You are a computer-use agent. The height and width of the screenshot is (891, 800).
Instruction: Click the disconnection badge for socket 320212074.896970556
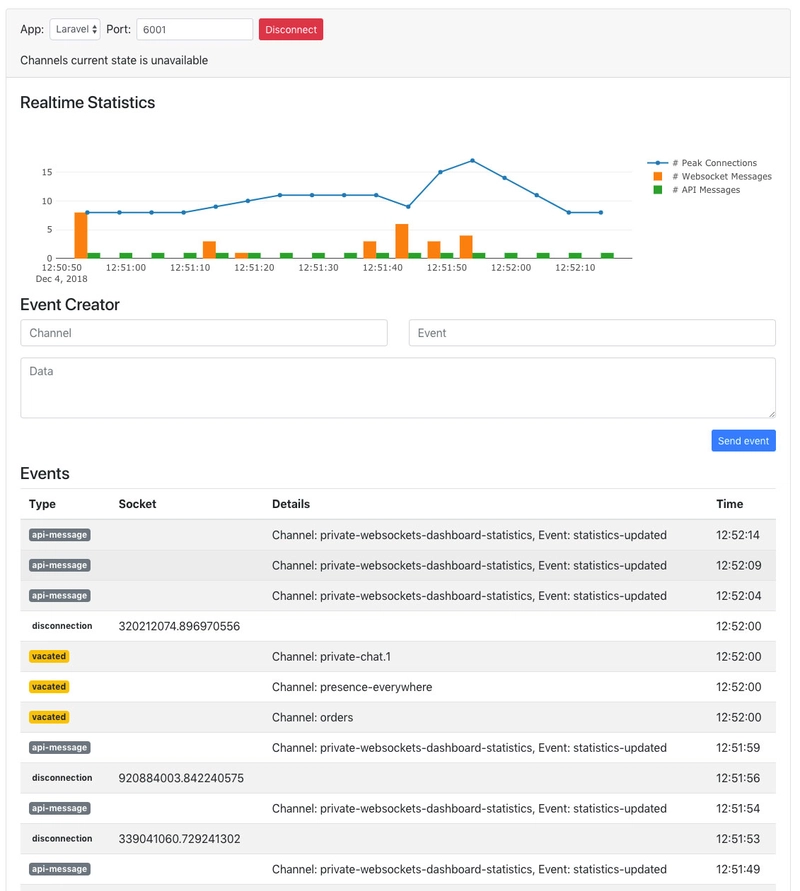point(62,626)
